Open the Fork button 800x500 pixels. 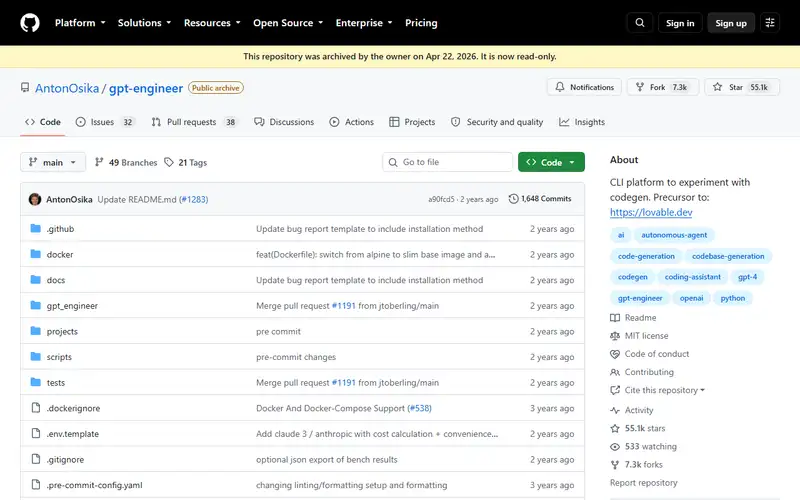663,87
